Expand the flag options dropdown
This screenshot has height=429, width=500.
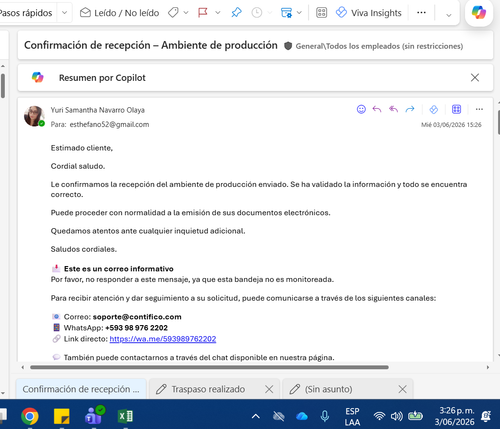coord(218,13)
